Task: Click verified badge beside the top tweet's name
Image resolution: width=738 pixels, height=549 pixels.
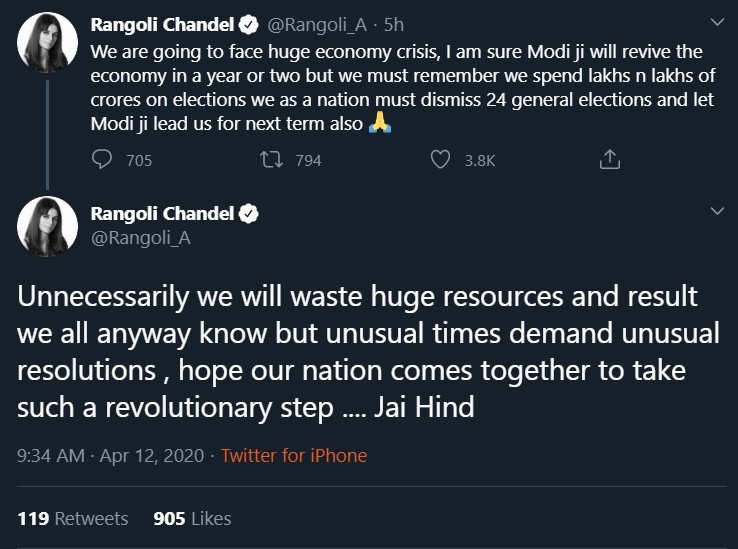Action: tap(250, 22)
